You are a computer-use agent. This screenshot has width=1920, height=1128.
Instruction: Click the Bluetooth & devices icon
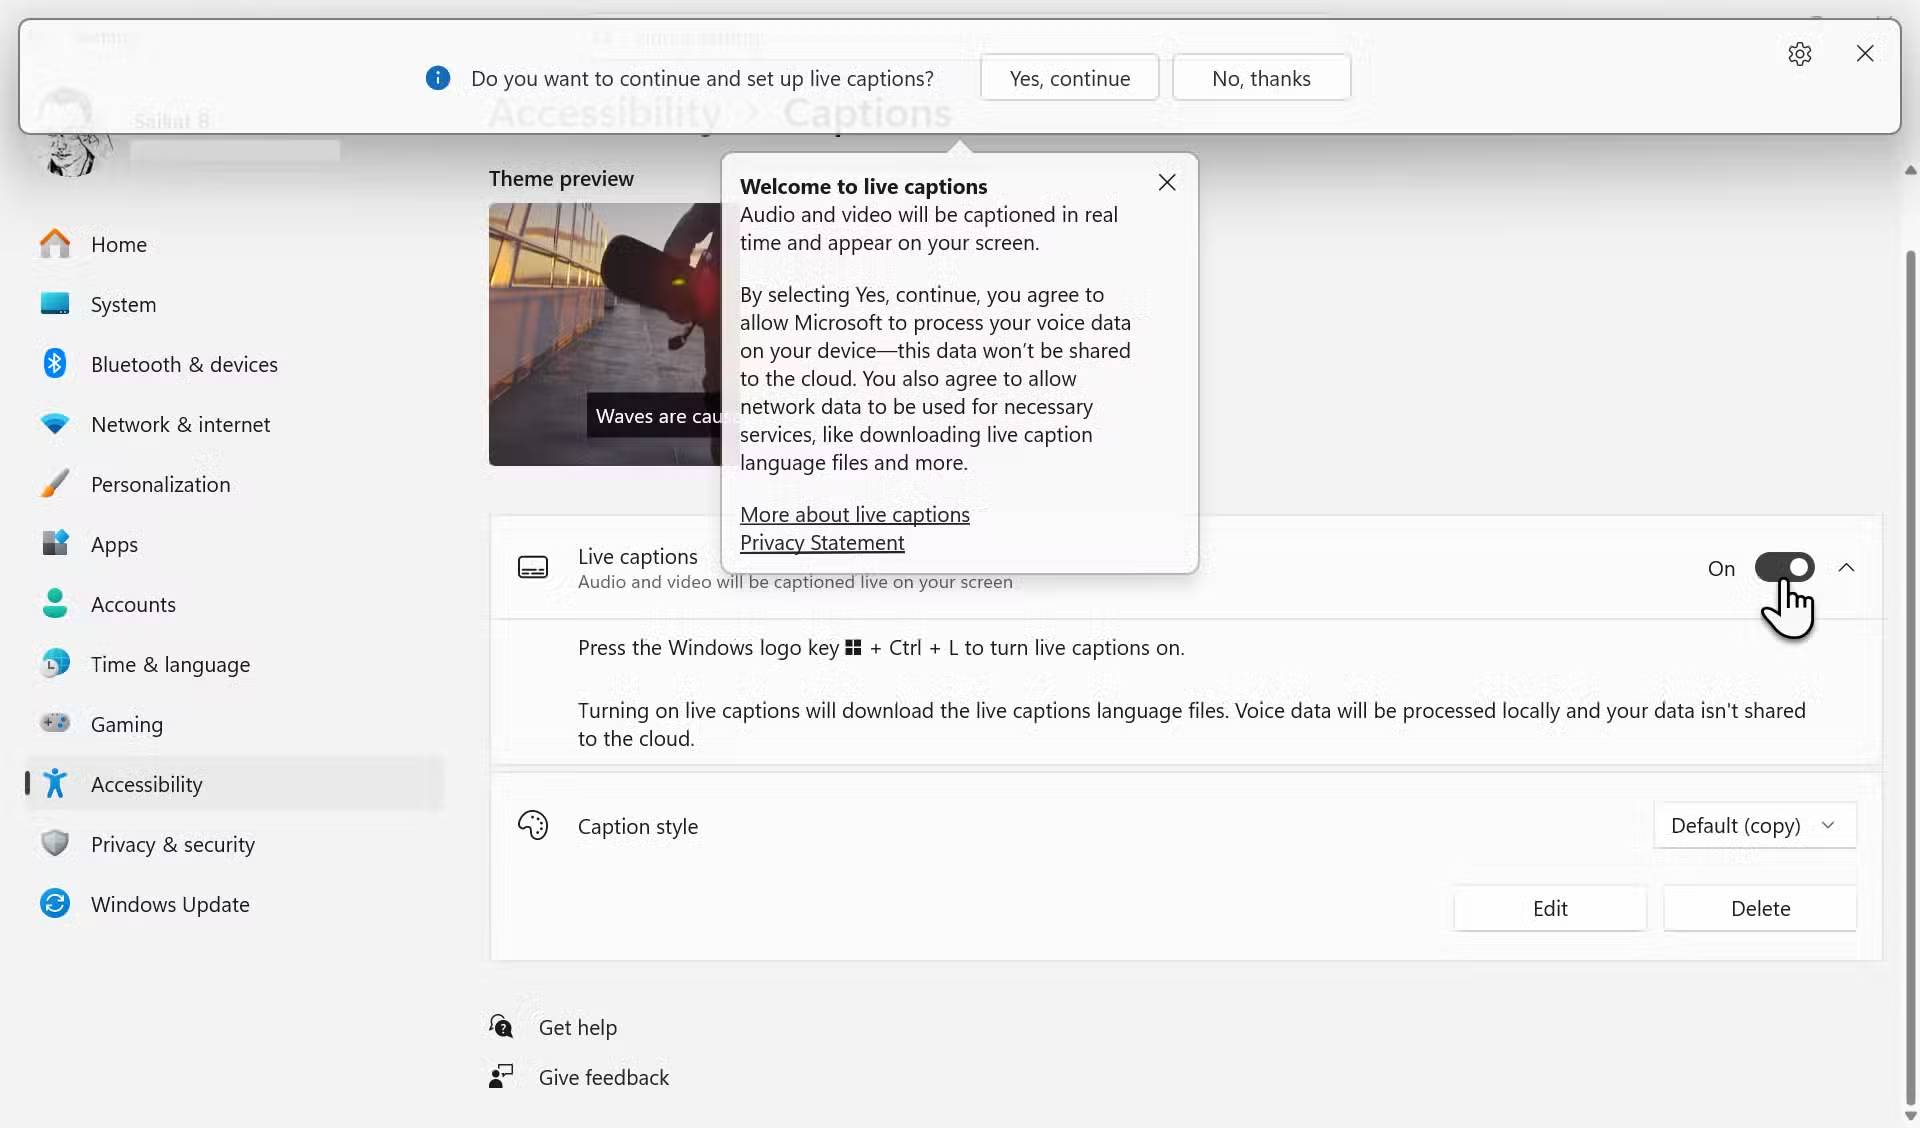(55, 364)
